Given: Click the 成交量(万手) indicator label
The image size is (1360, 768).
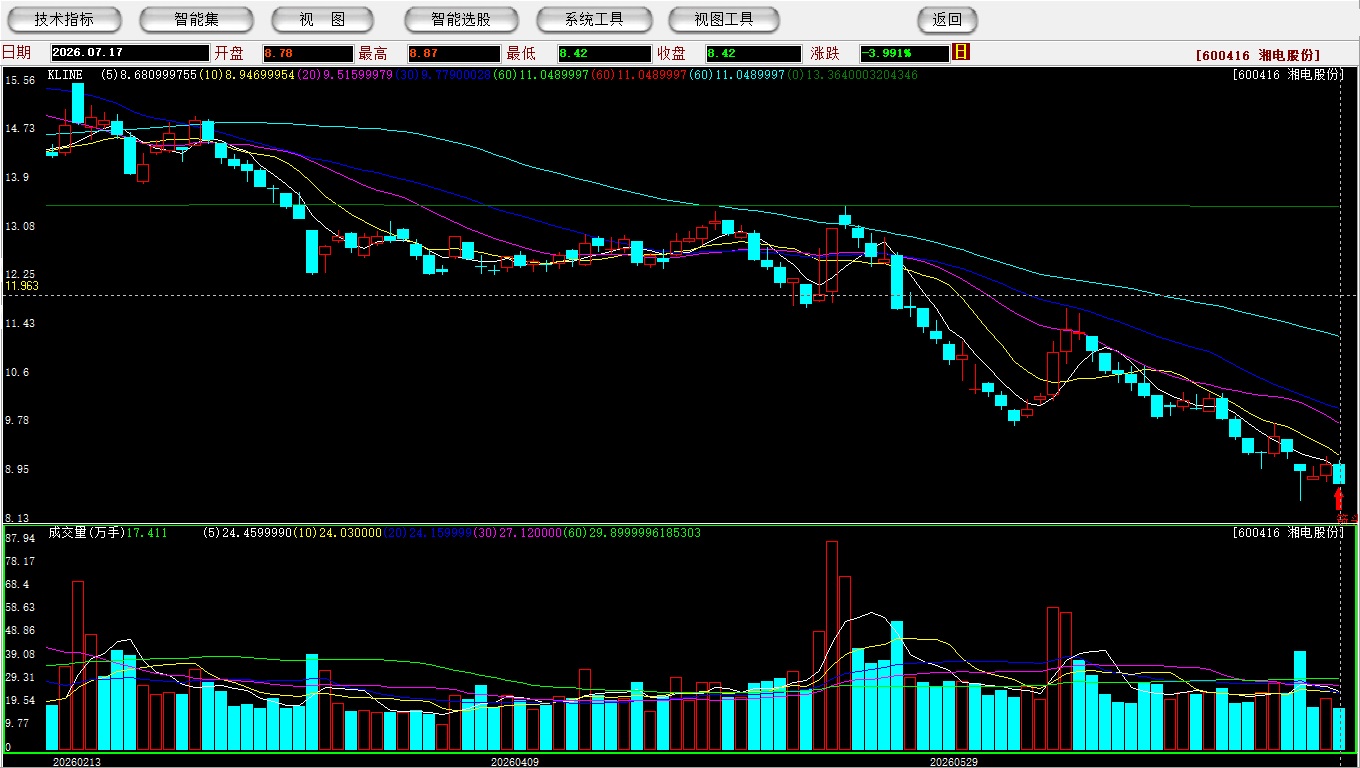Looking at the screenshot, I should [x=86, y=533].
